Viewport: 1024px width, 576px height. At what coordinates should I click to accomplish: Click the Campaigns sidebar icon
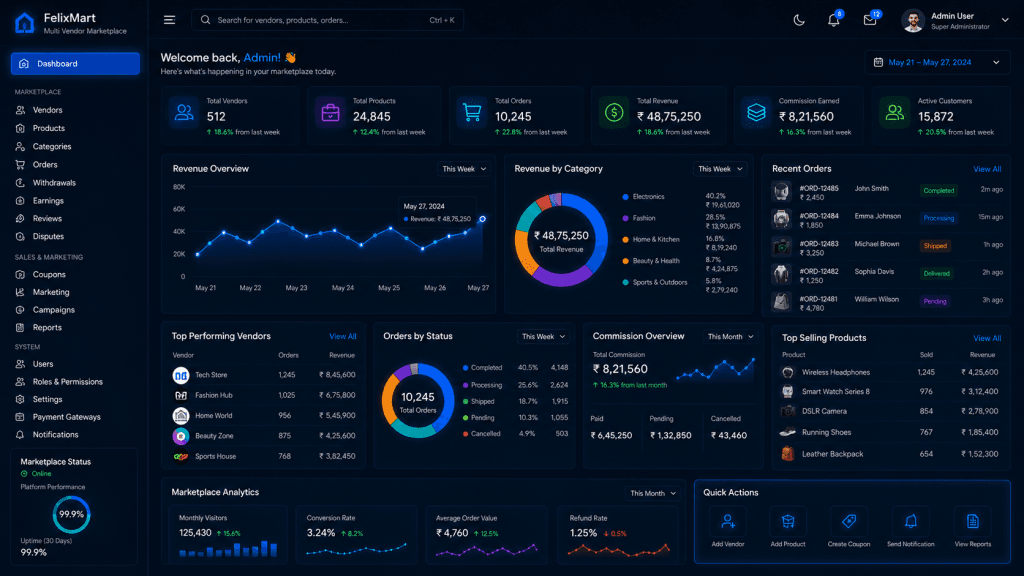(x=20, y=310)
